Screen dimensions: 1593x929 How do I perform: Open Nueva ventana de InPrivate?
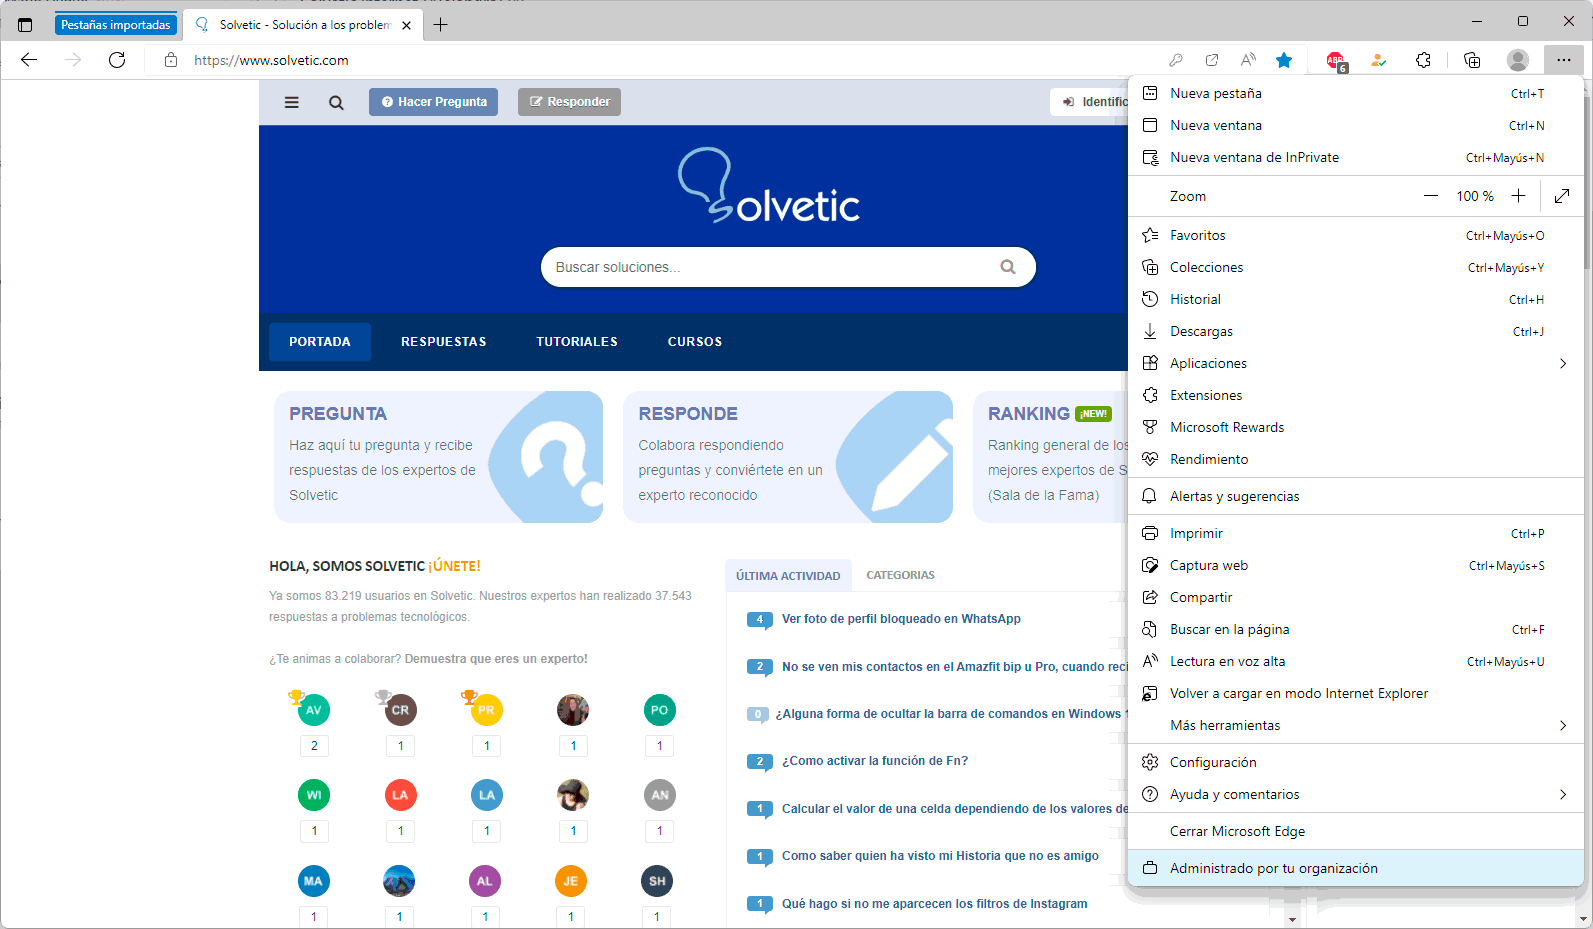coord(1356,157)
